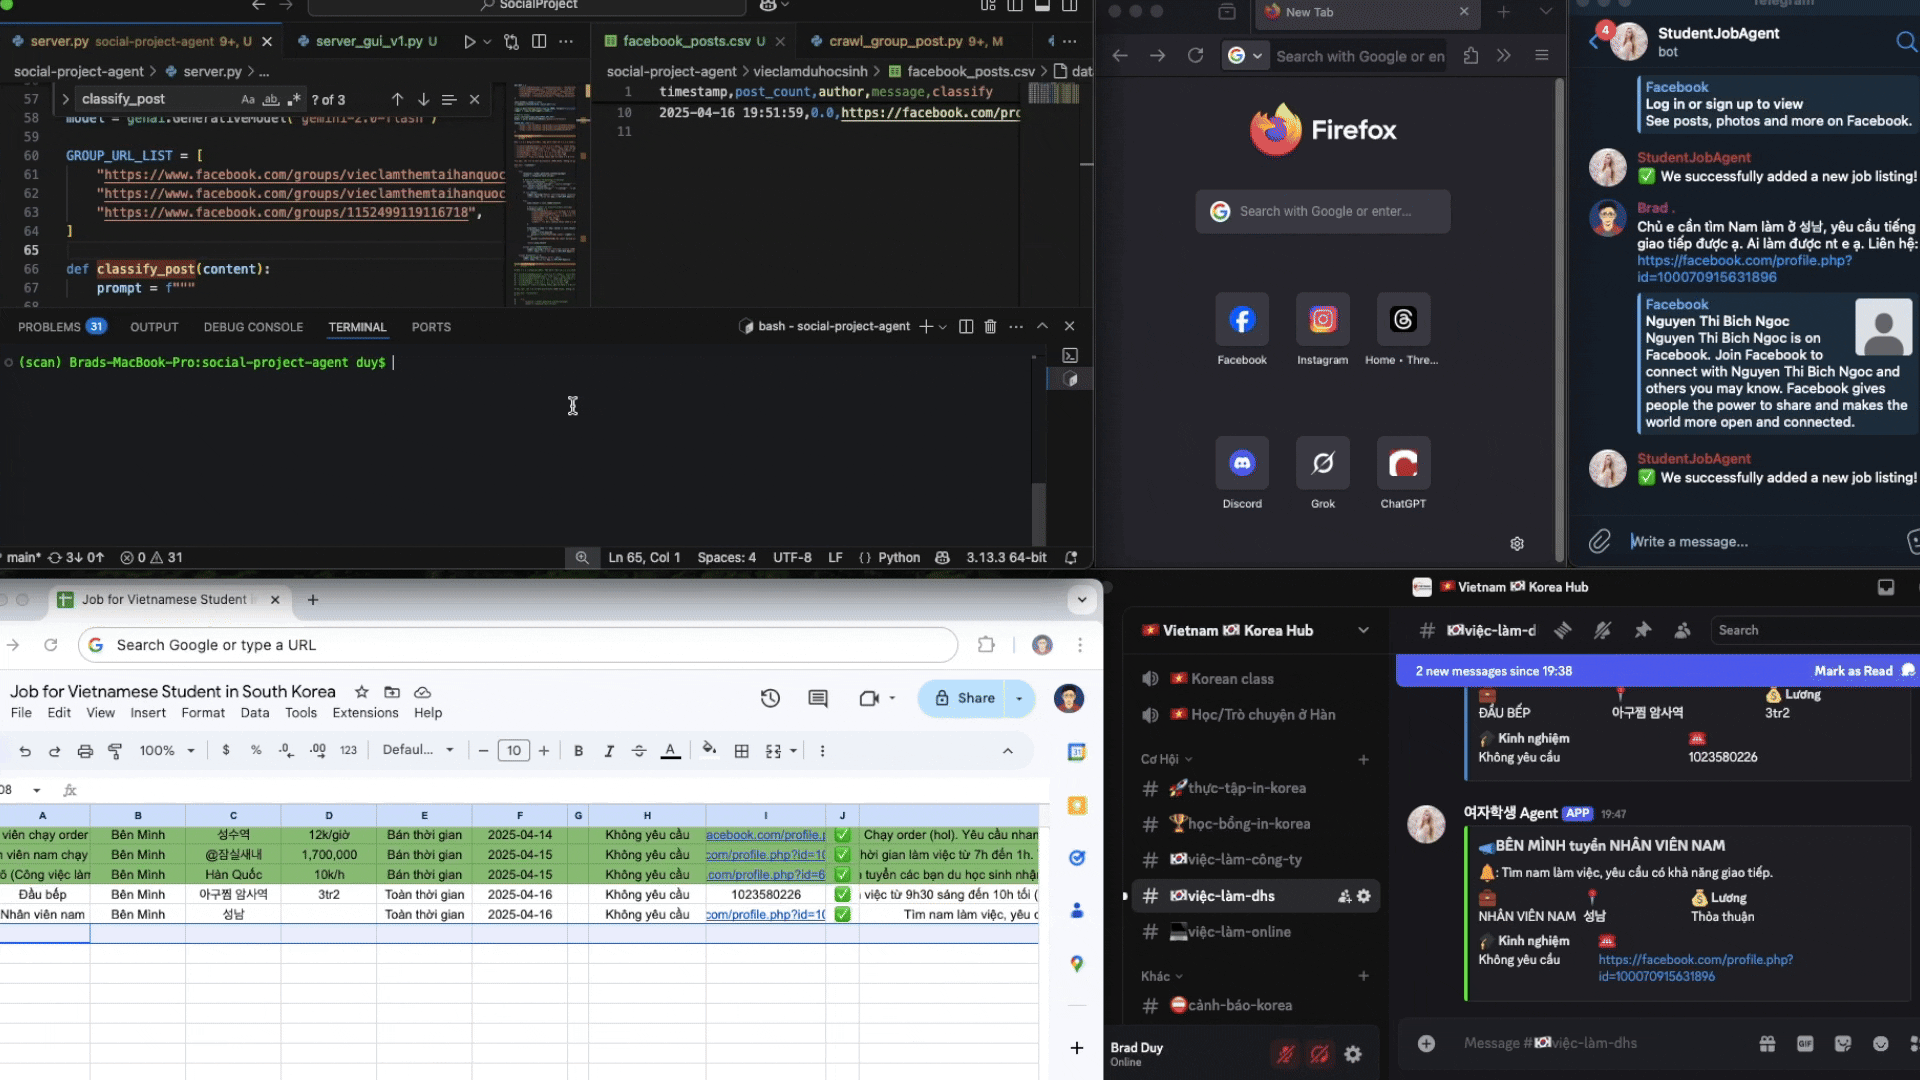Print the spreadsheet from the toolbar
Viewport: 1920px width, 1080px height.
[85, 751]
